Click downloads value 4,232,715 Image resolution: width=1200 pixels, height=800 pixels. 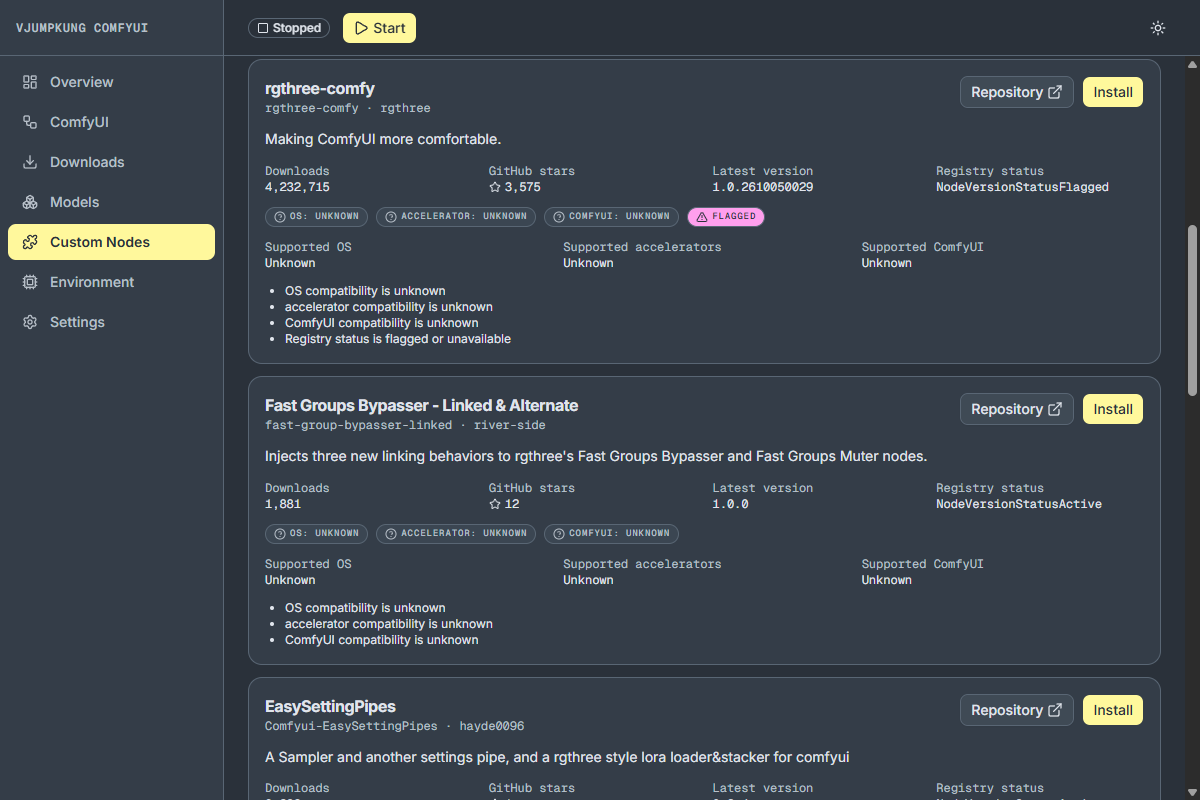coord(297,187)
